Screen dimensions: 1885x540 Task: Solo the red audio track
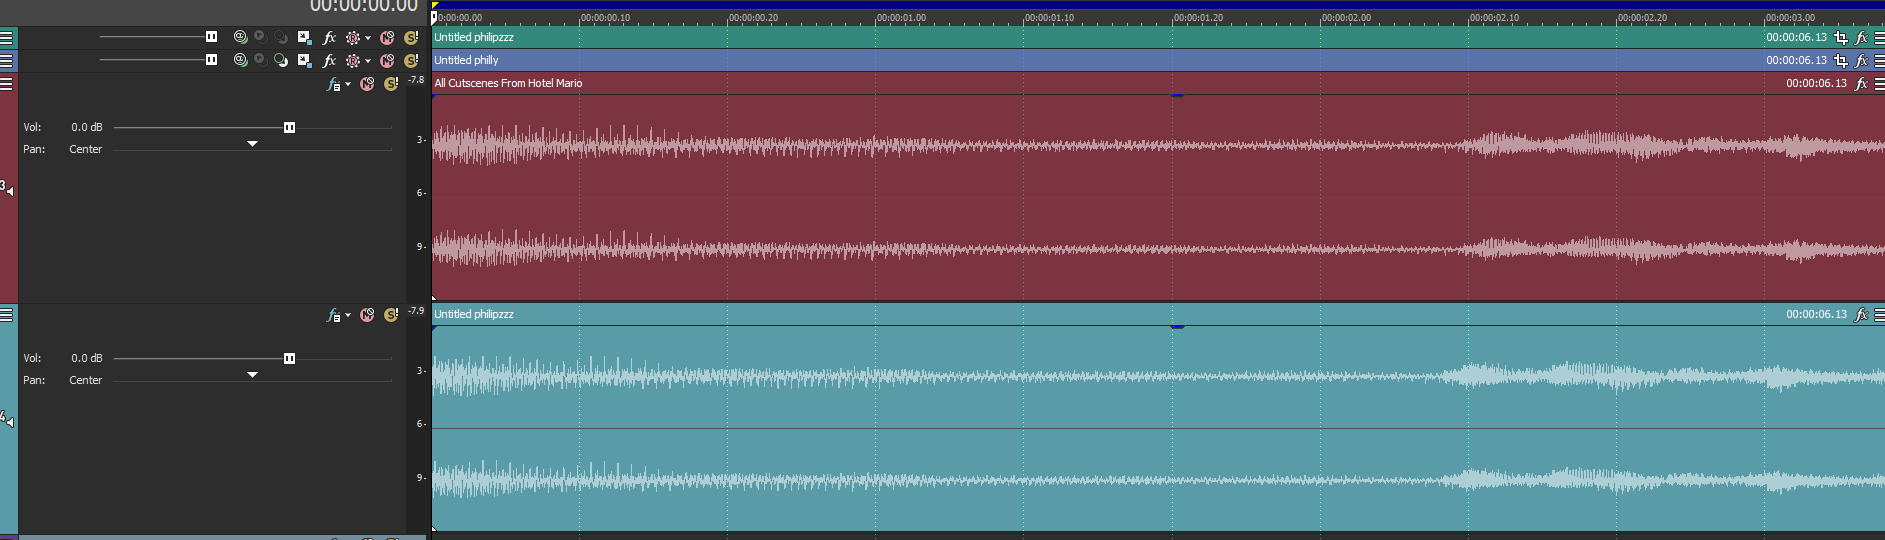click(x=391, y=84)
